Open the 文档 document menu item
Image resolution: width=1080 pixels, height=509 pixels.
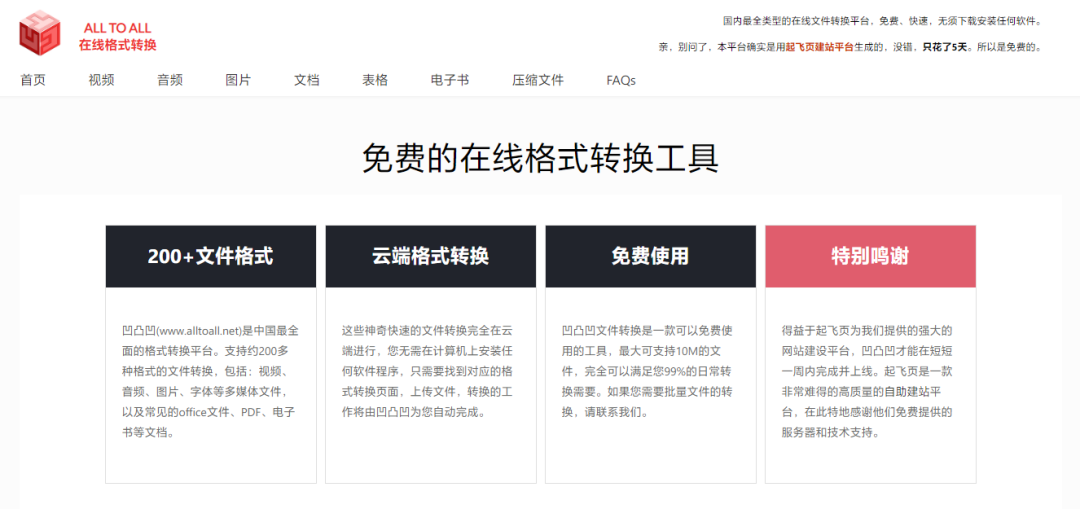coord(307,80)
